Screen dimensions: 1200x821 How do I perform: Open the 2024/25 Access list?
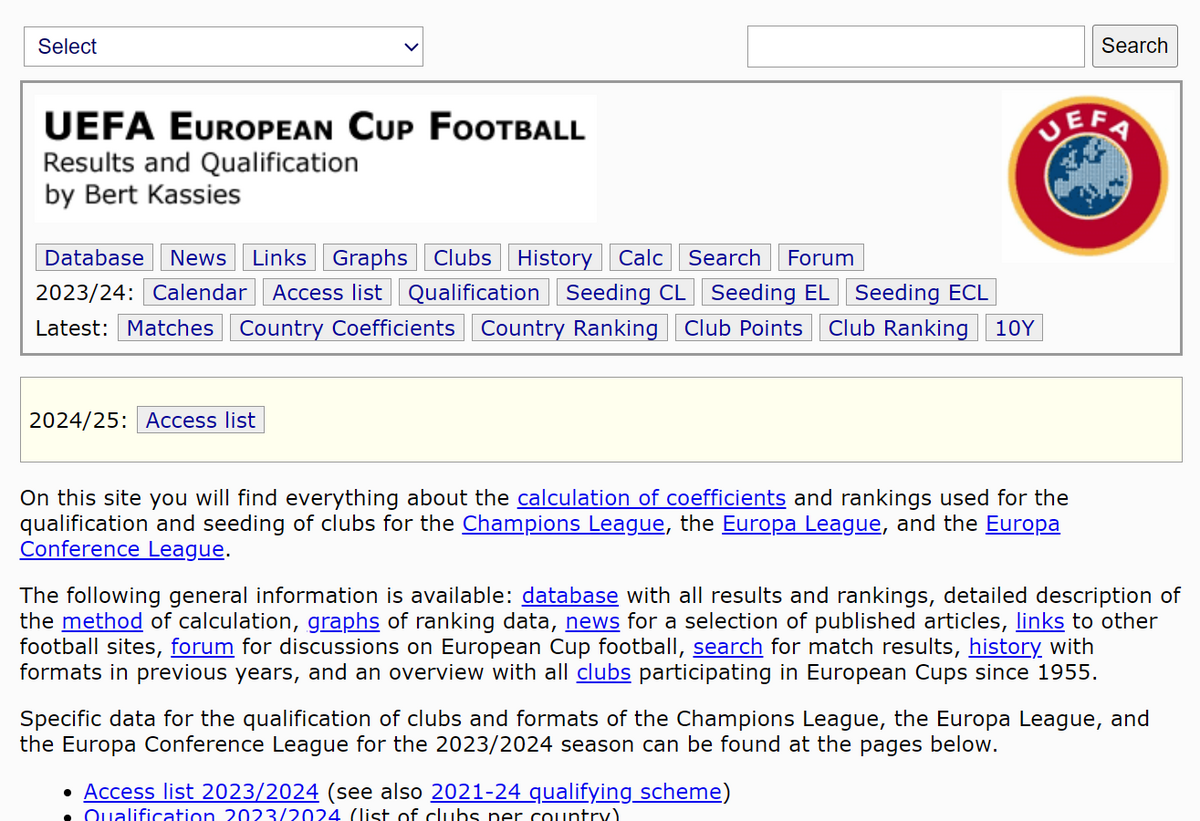point(200,419)
